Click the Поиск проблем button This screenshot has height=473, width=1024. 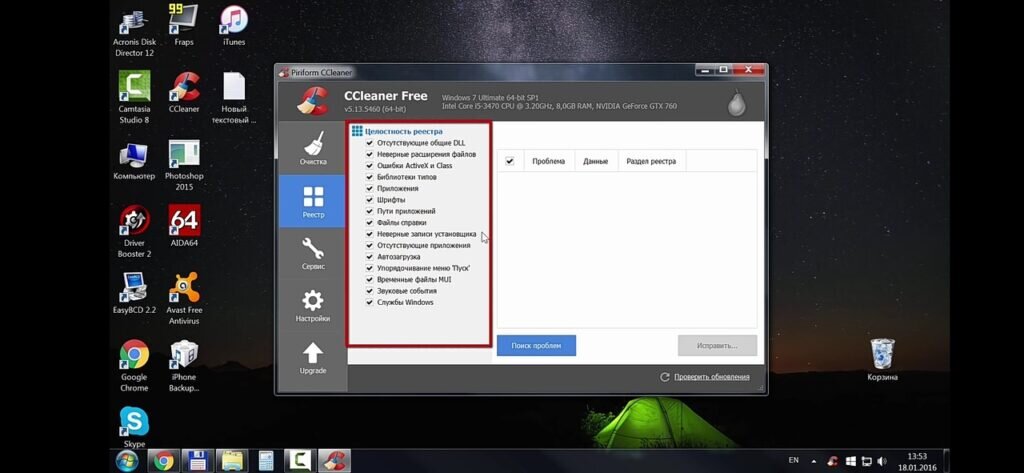coord(536,346)
